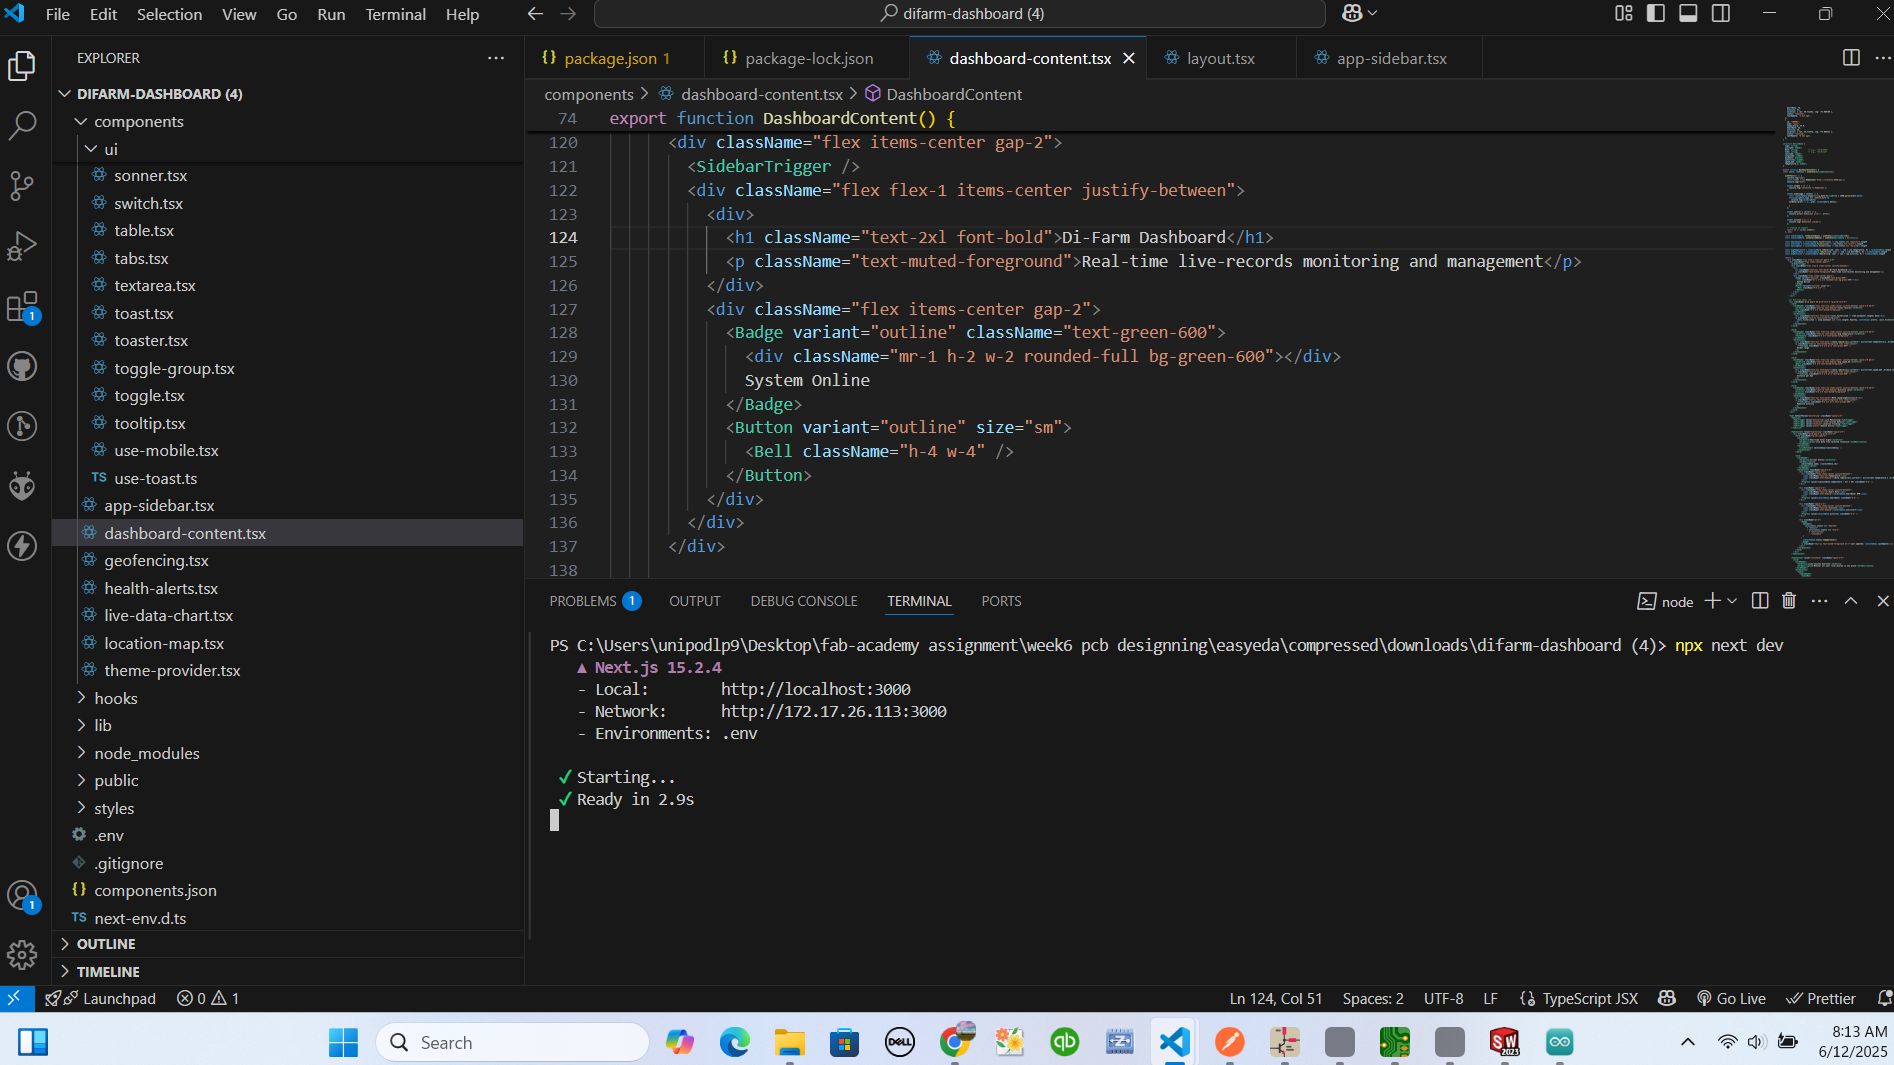Open the Explorer view in activity bar

(x=22, y=66)
